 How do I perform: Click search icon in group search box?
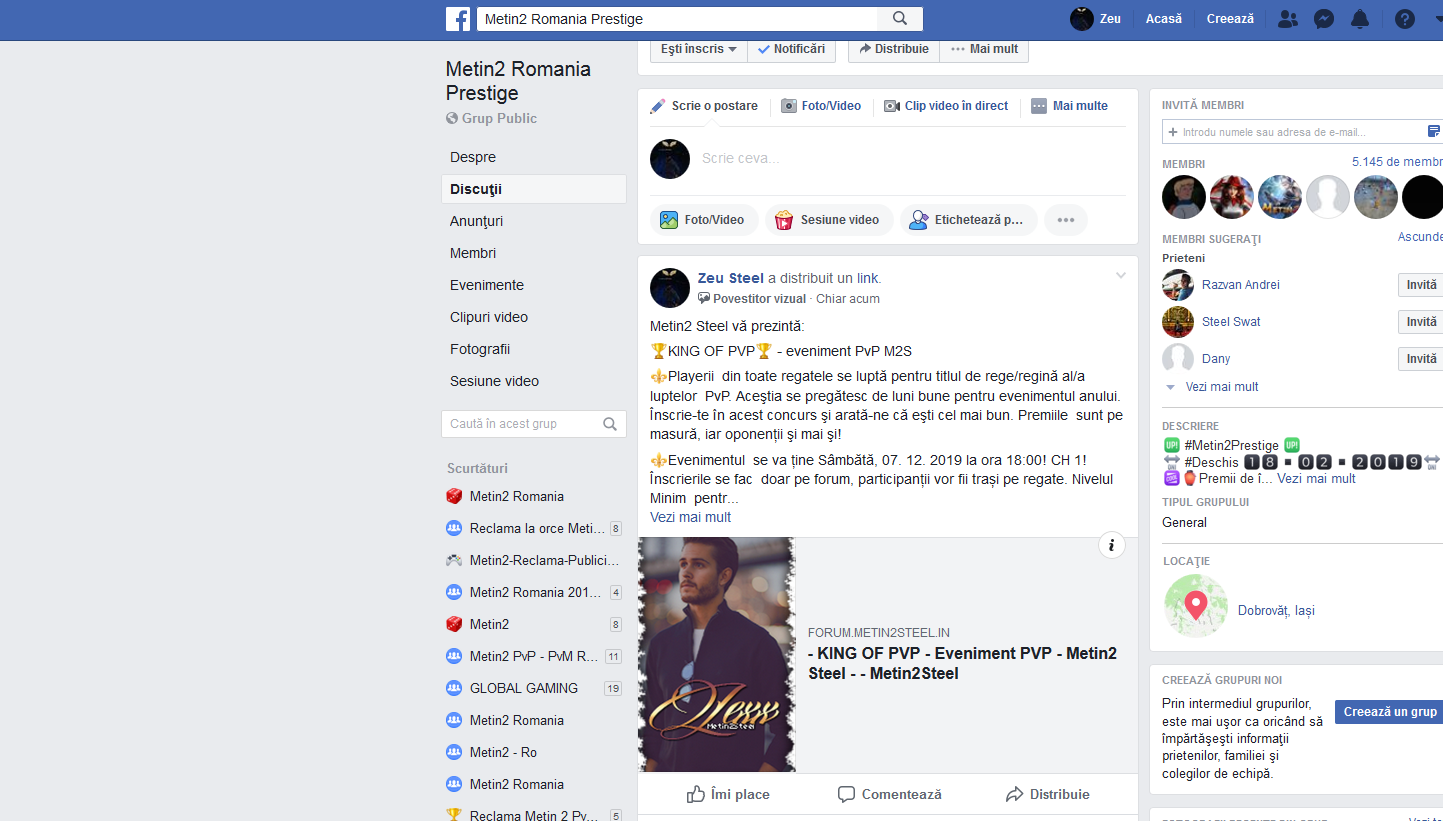pos(610,424)
